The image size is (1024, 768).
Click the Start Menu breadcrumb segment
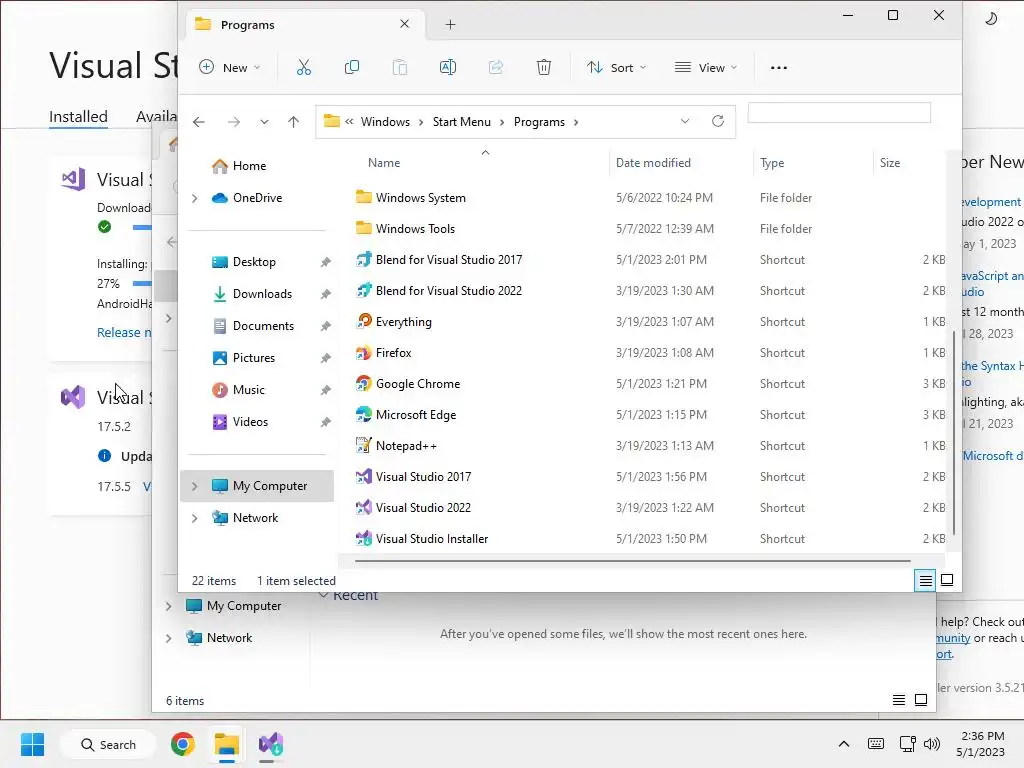pyautogui.click(x=462, y=122)
